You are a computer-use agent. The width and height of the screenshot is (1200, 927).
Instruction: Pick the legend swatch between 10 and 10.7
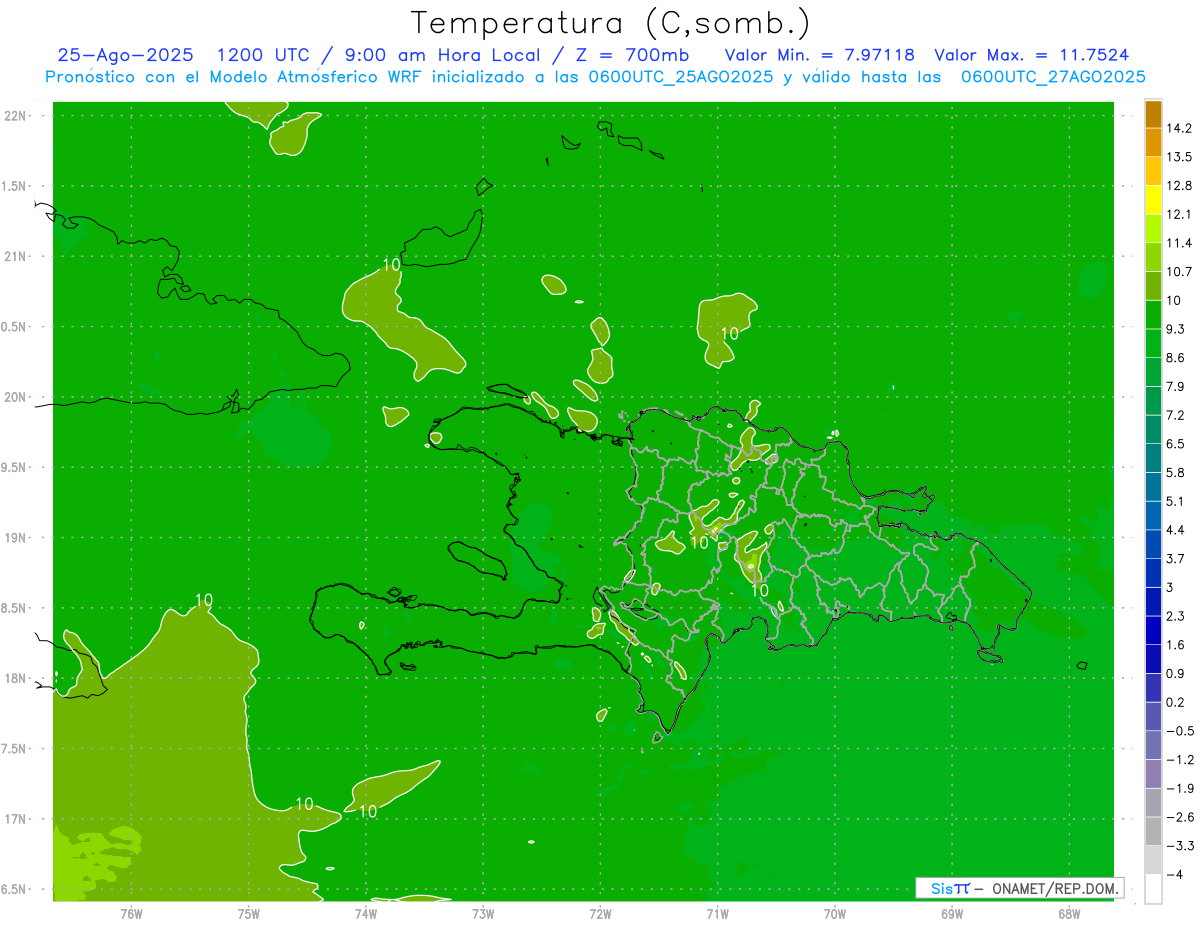[x=1153, y=285]
